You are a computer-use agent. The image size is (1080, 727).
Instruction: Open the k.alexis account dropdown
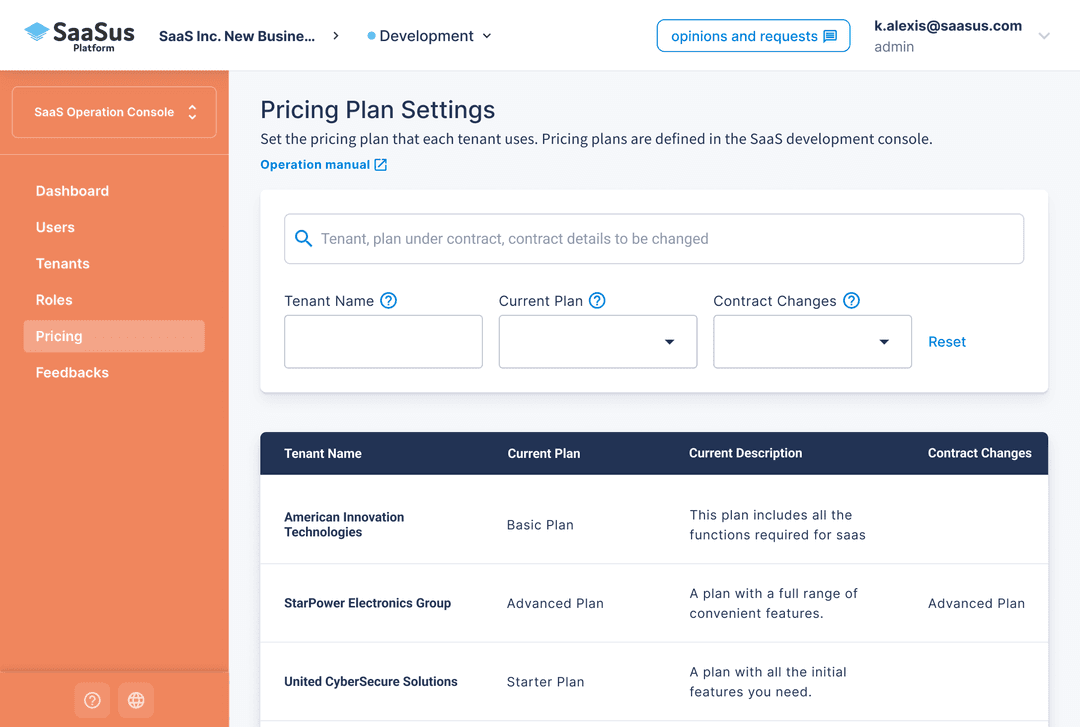tap(1044, 35)
